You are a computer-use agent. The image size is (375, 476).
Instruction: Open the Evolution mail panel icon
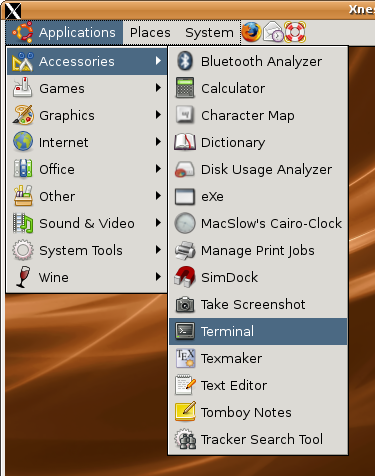273,32
